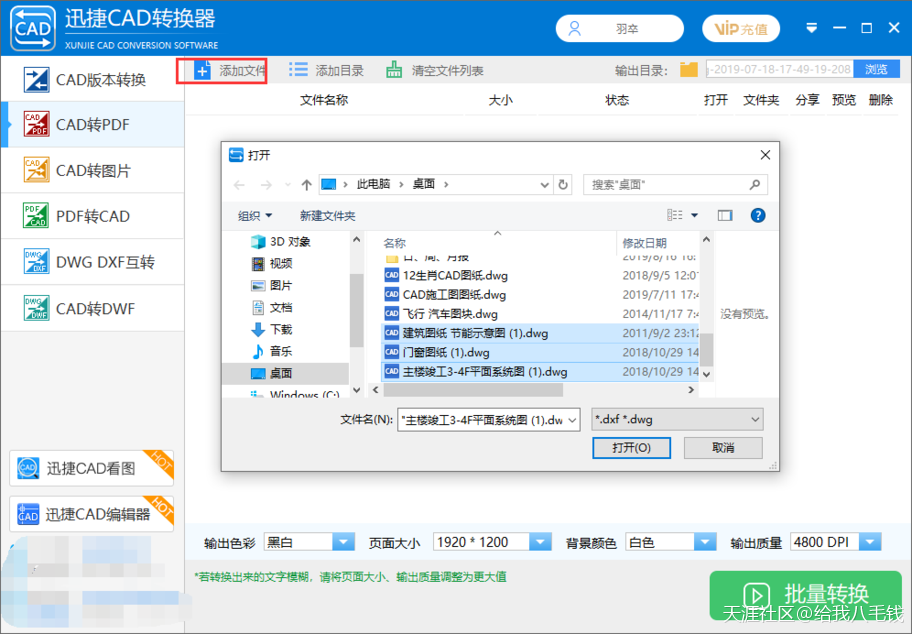Expand the 输出质量 dropdown

coord(870,542)
